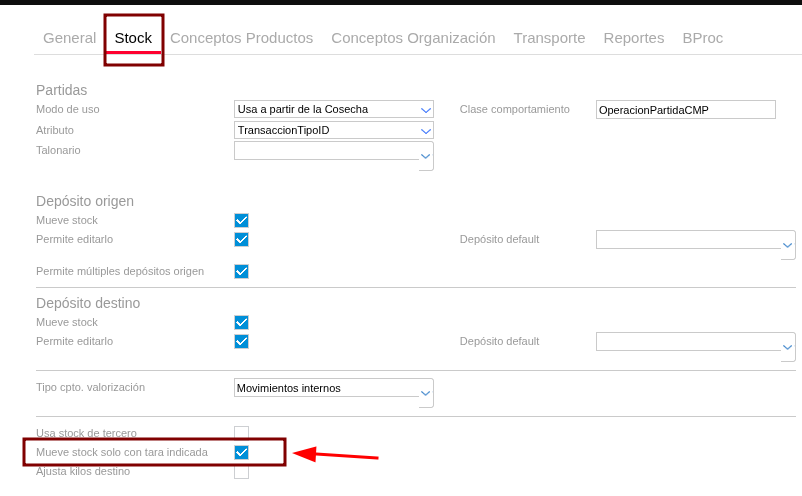Switch to Conceptos Productos tab
The width and height of the screenshot is (802, 496).
click(x=241, y=38)
